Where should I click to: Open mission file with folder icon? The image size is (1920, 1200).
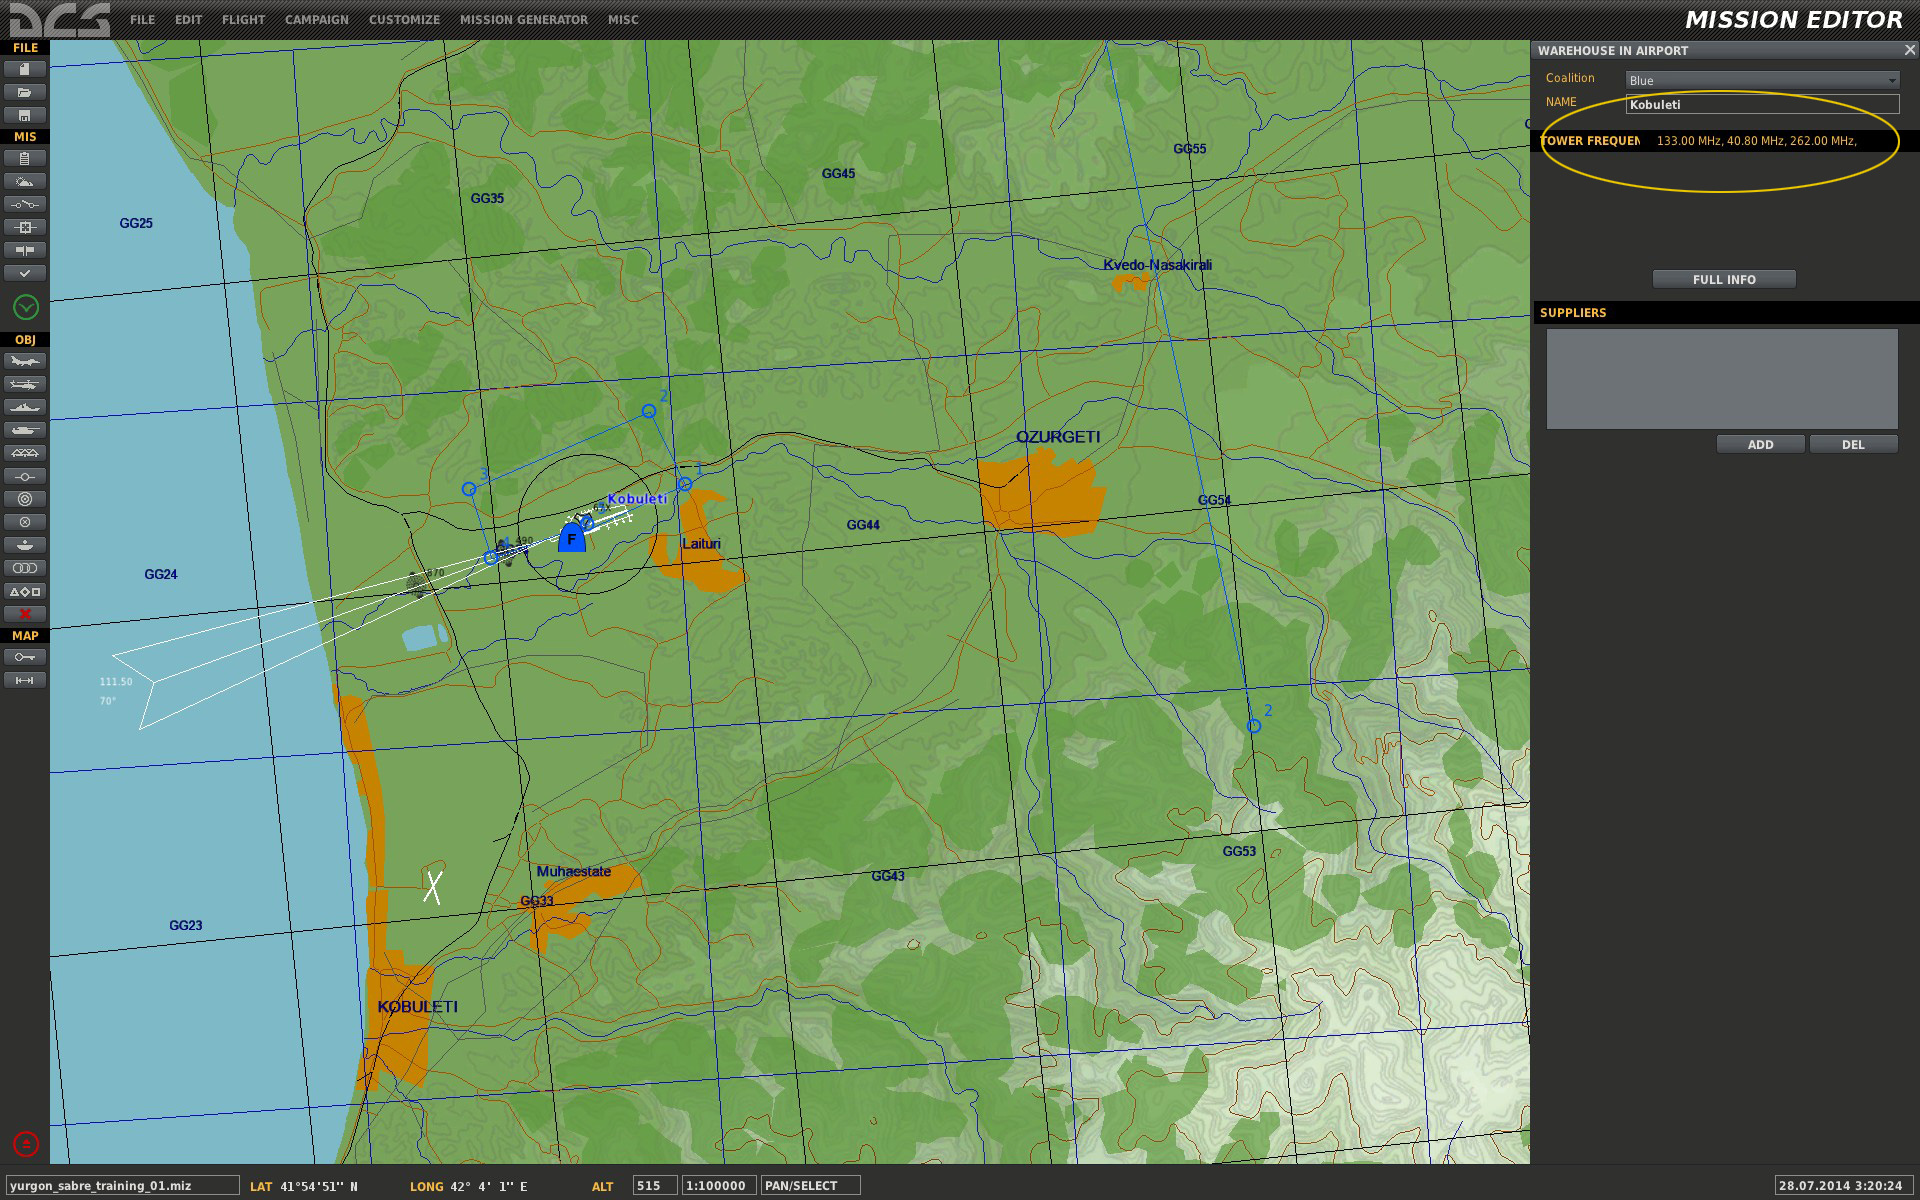pyautogui.click(x=25, y=92)
